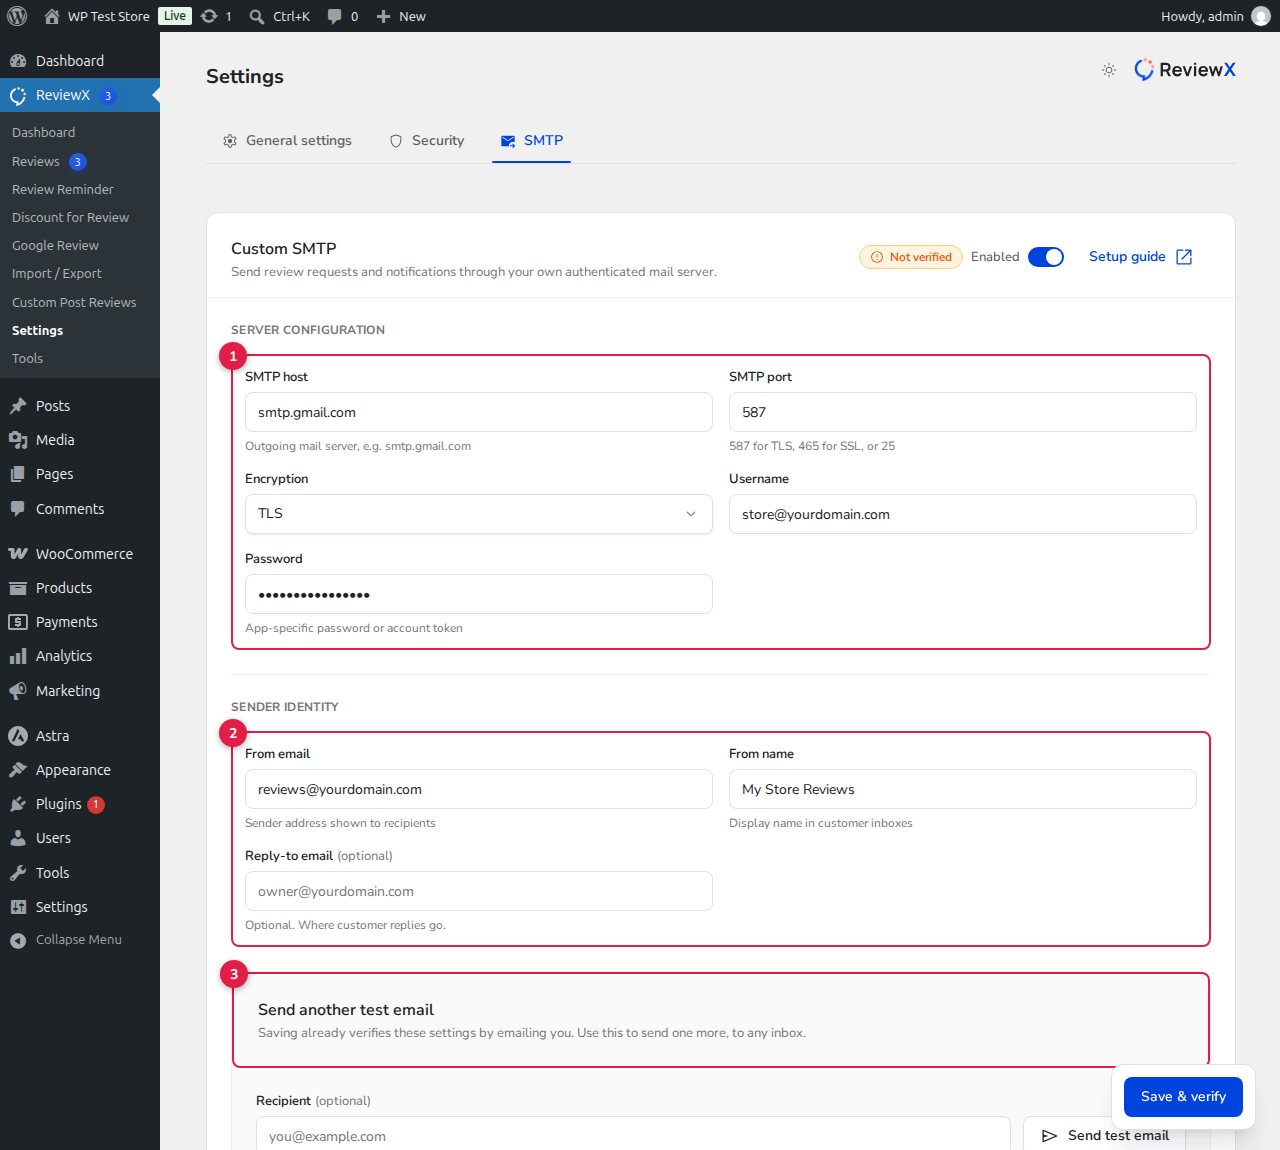This screenshot has height=1150, width=1280.
Task: Click the SMTP port field
Action: pyautogui.click(x=963, y=412)
